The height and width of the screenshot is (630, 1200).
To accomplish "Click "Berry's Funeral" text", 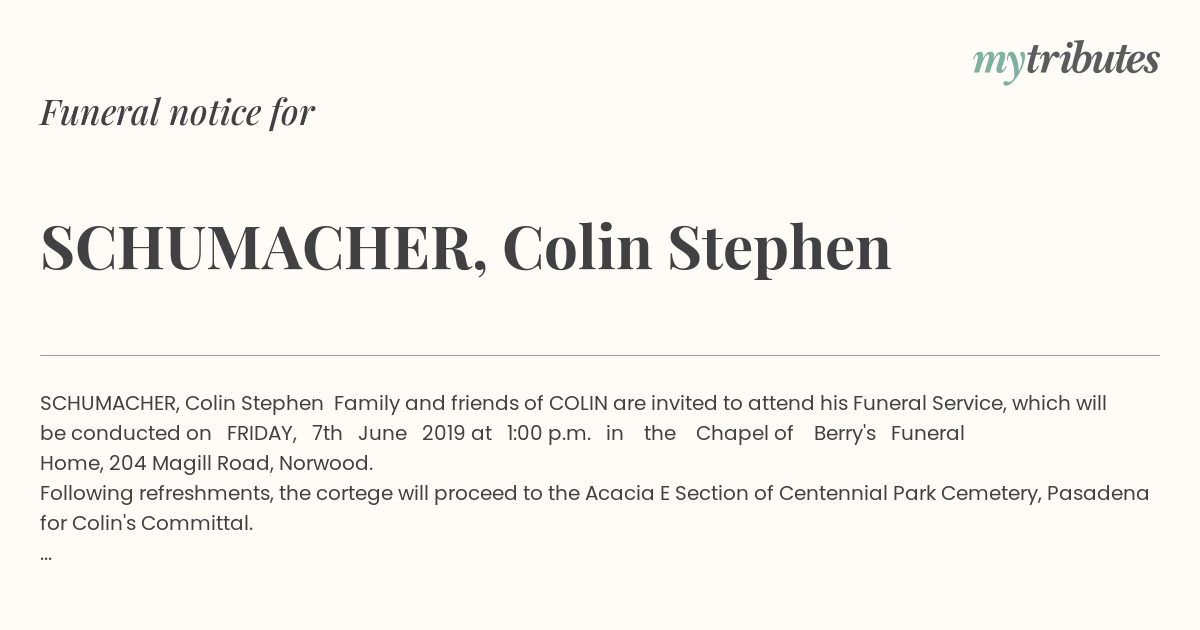I will pos(889,434).
